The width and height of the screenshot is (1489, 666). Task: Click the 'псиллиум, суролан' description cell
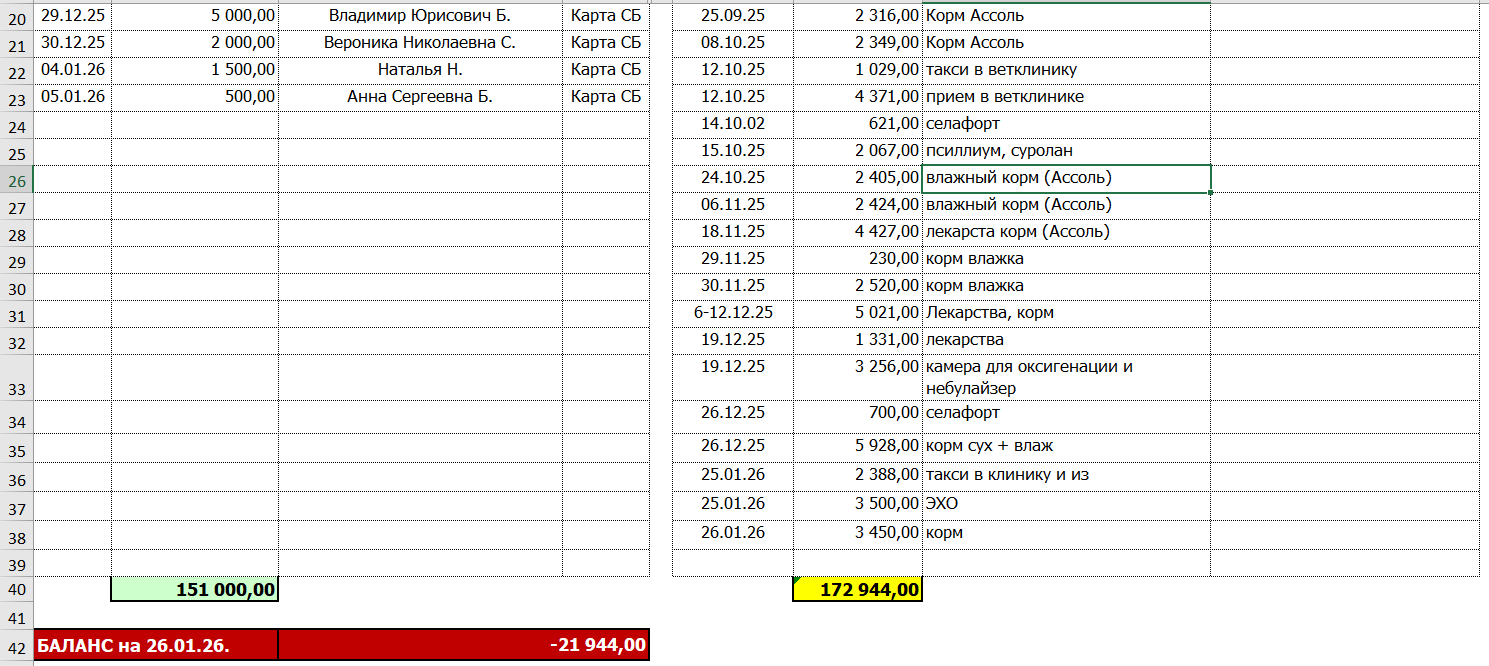(x=1065, y=151)
